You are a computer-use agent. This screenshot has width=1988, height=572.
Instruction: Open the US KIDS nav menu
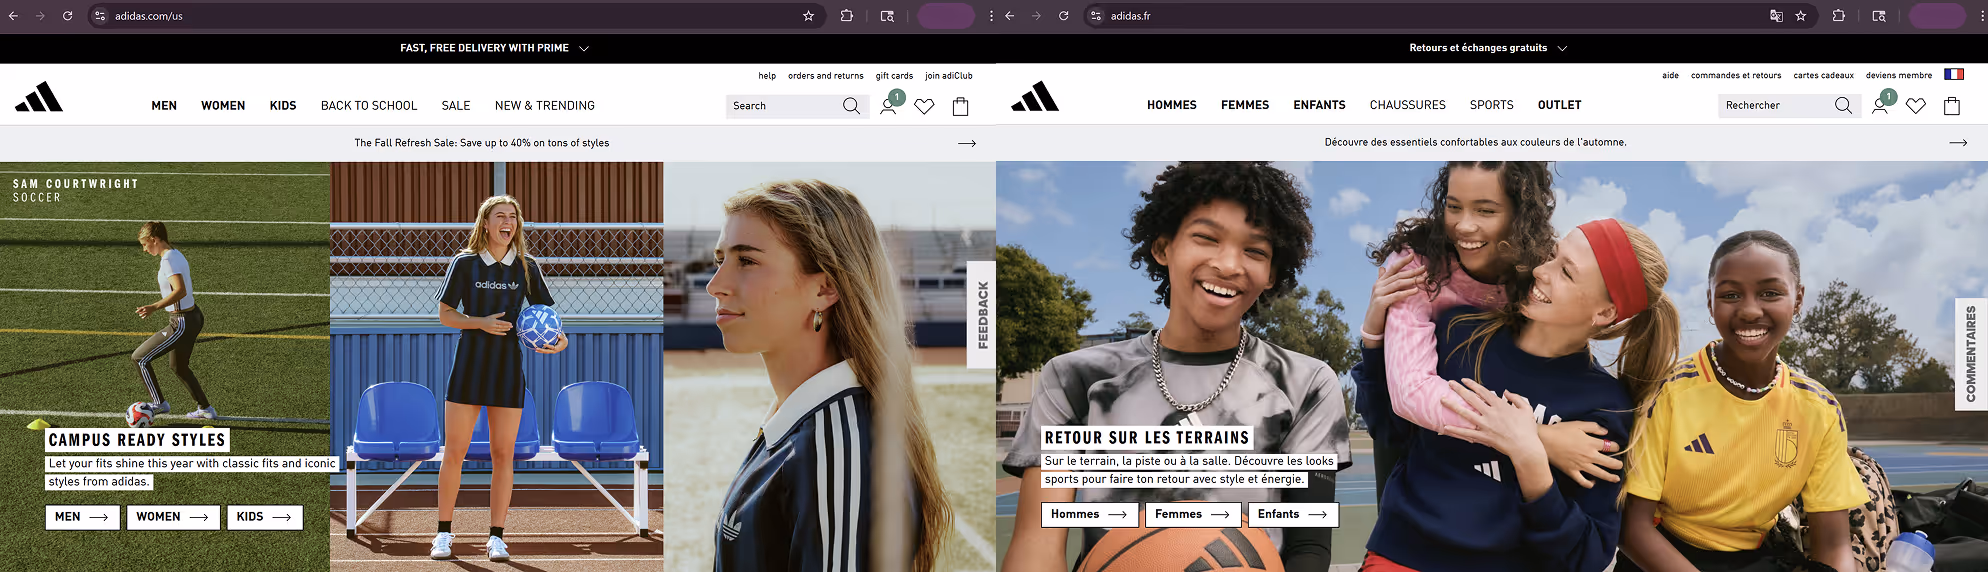[x=283, y=106]
